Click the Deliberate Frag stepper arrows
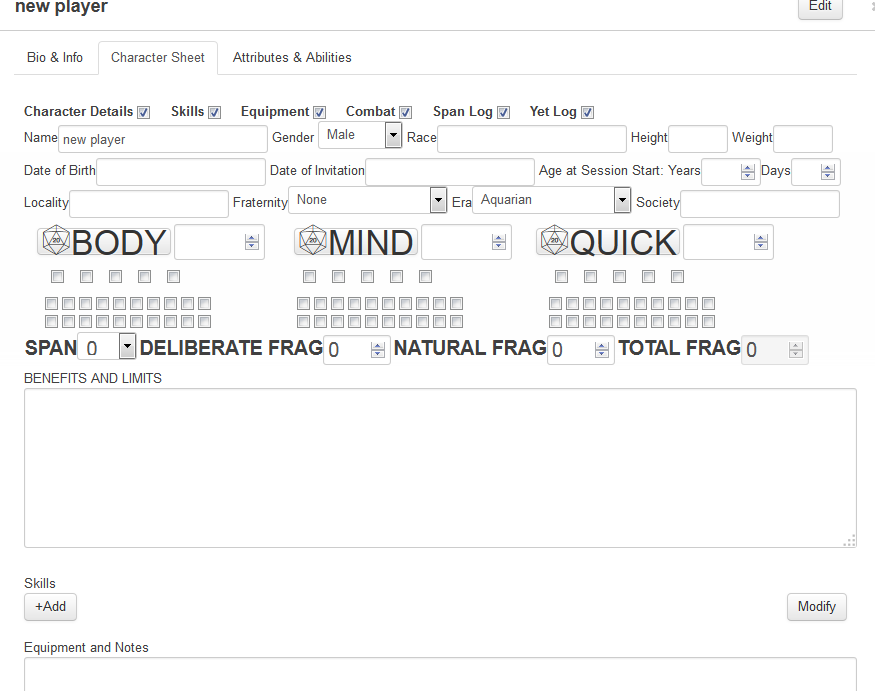The width and height of the screenshot is (875, 691). tap(378, 350)
